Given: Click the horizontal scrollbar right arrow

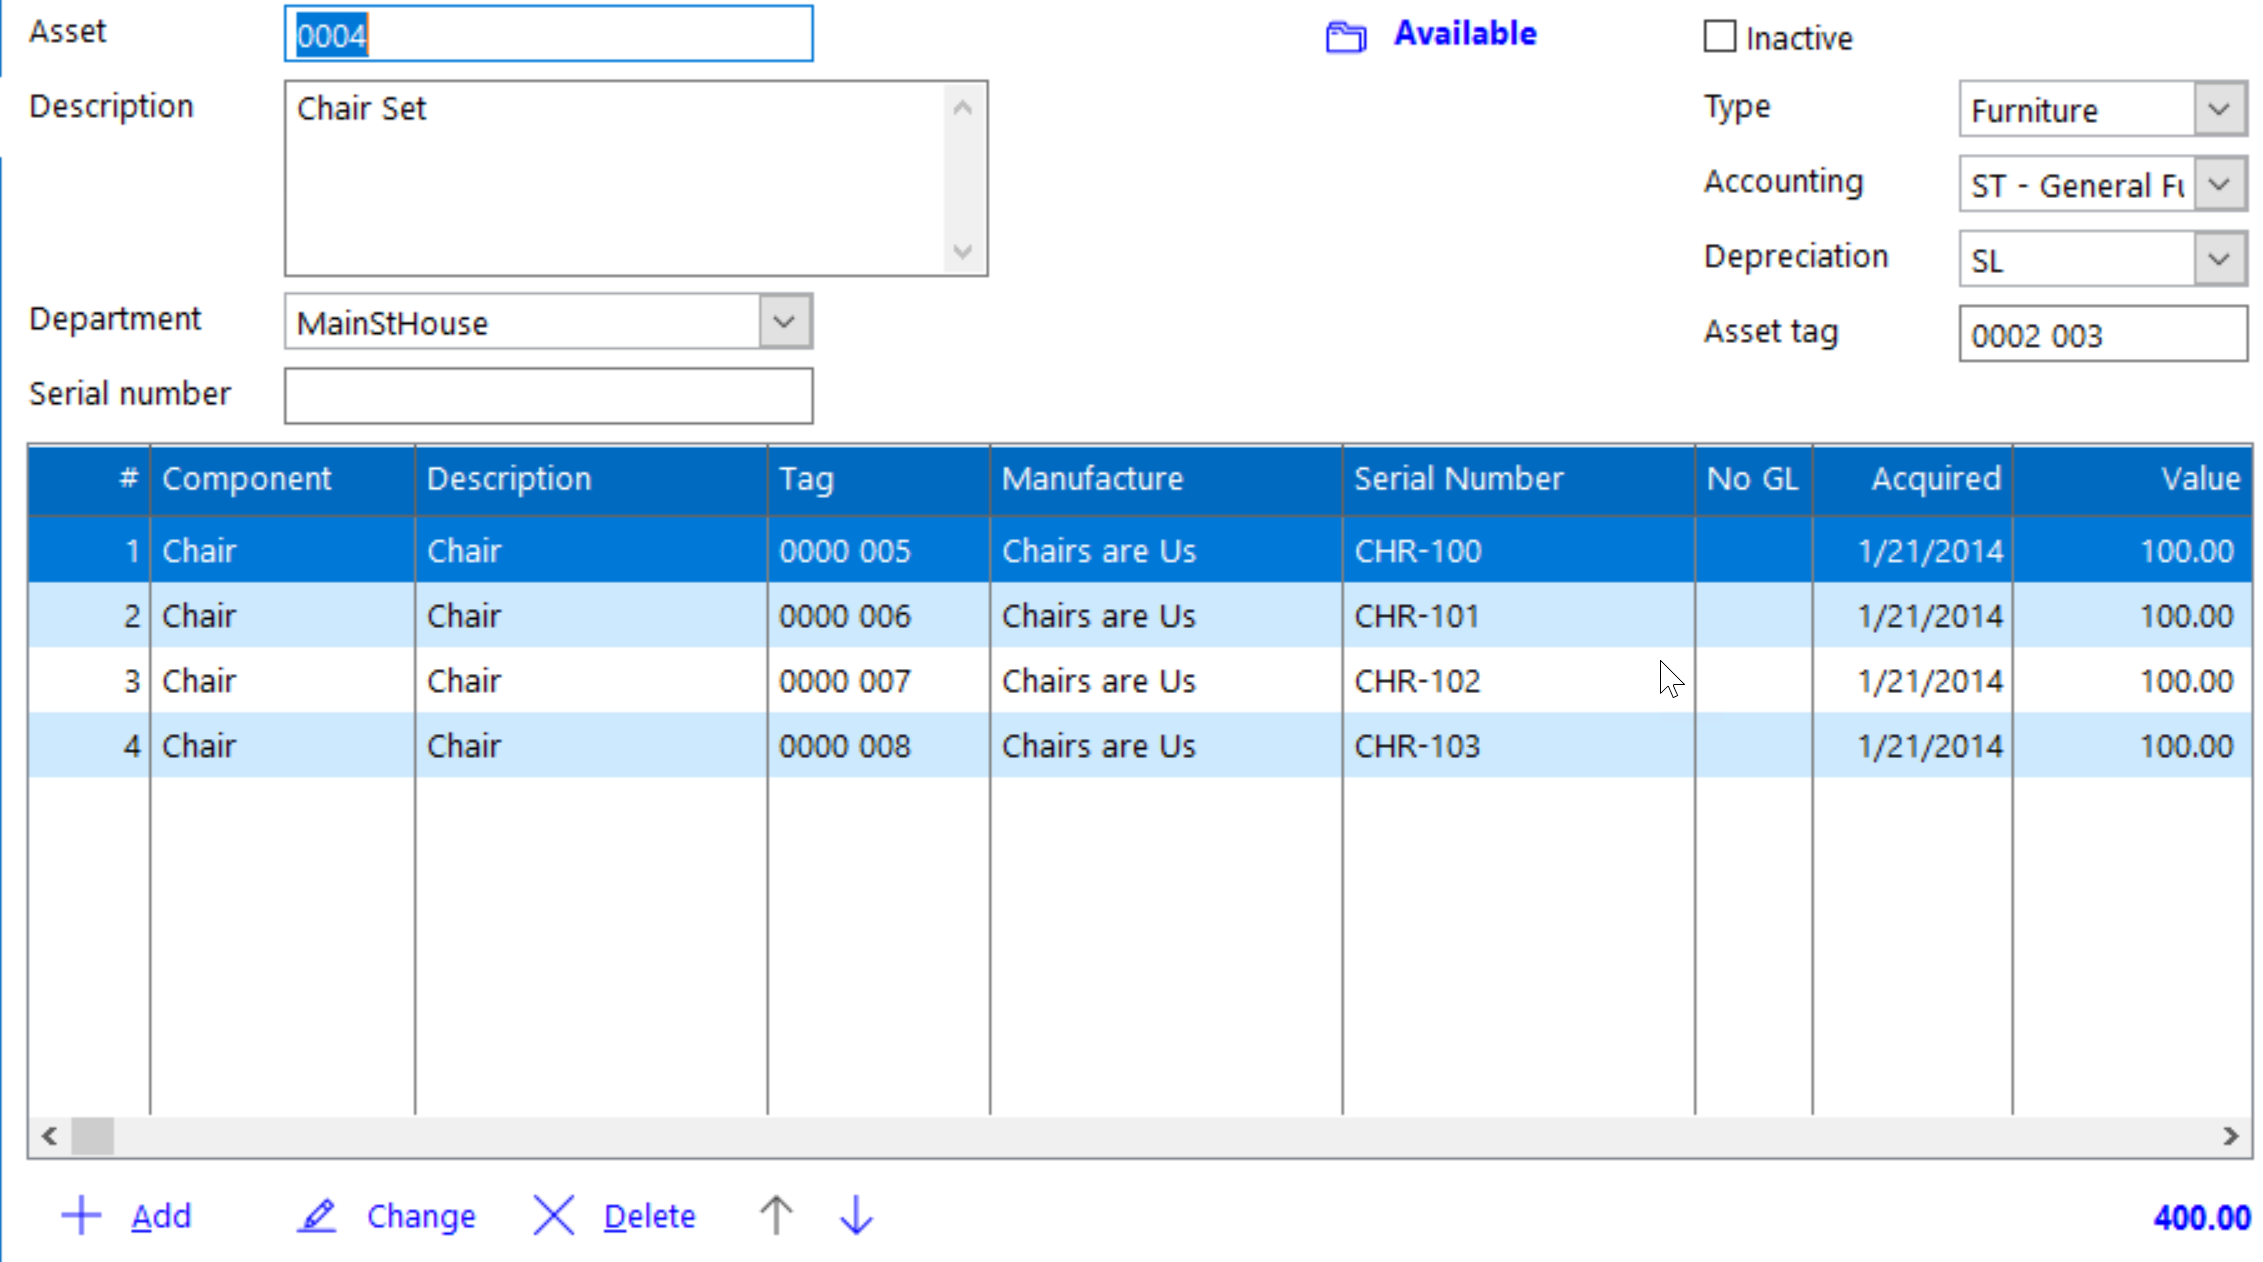Looking at the screenshot, I should pos(2231,1136).
